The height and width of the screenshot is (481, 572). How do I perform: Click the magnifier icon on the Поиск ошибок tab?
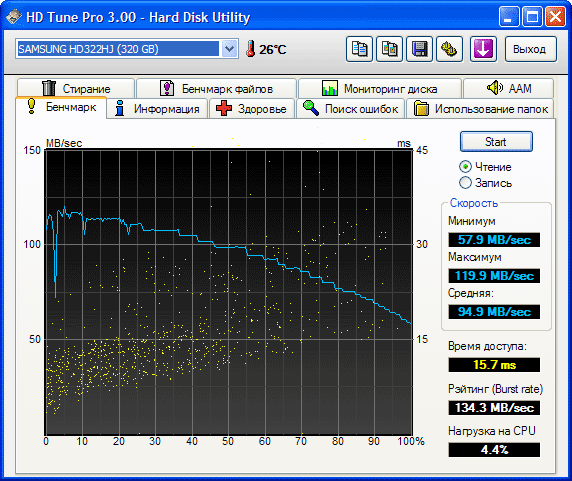[311, 108]
